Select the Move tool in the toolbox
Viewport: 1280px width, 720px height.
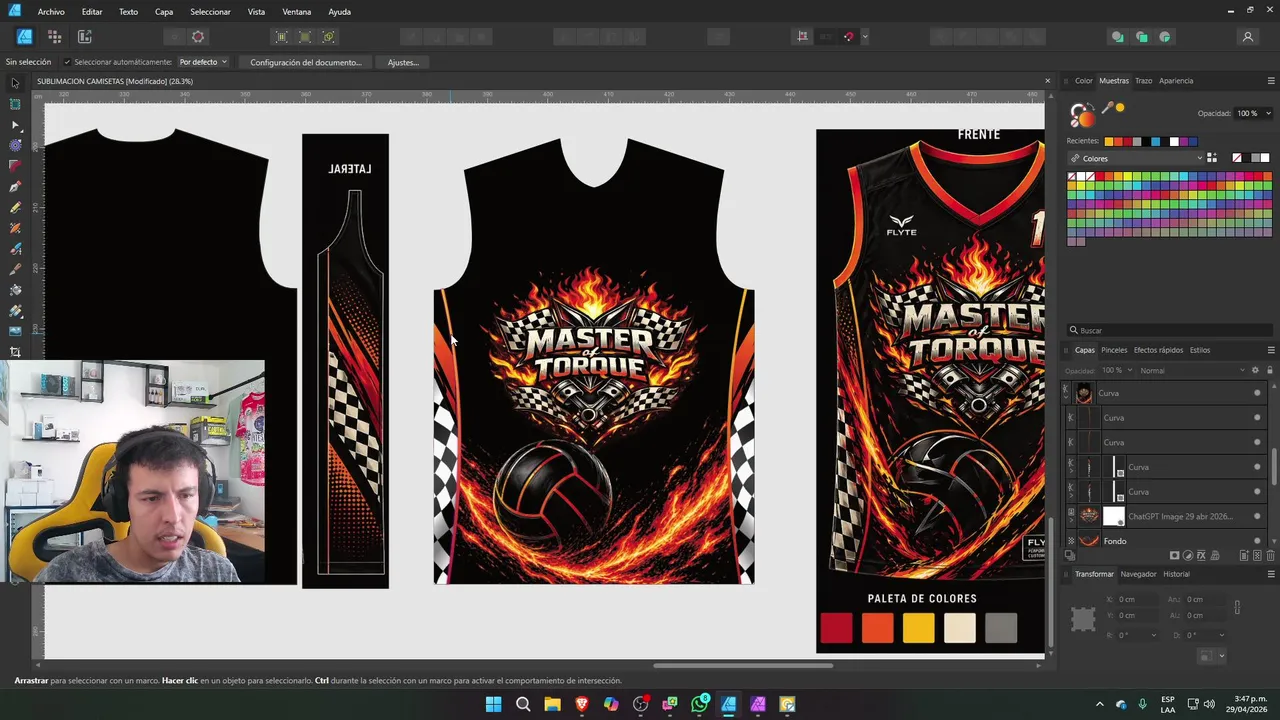(15, 83)
